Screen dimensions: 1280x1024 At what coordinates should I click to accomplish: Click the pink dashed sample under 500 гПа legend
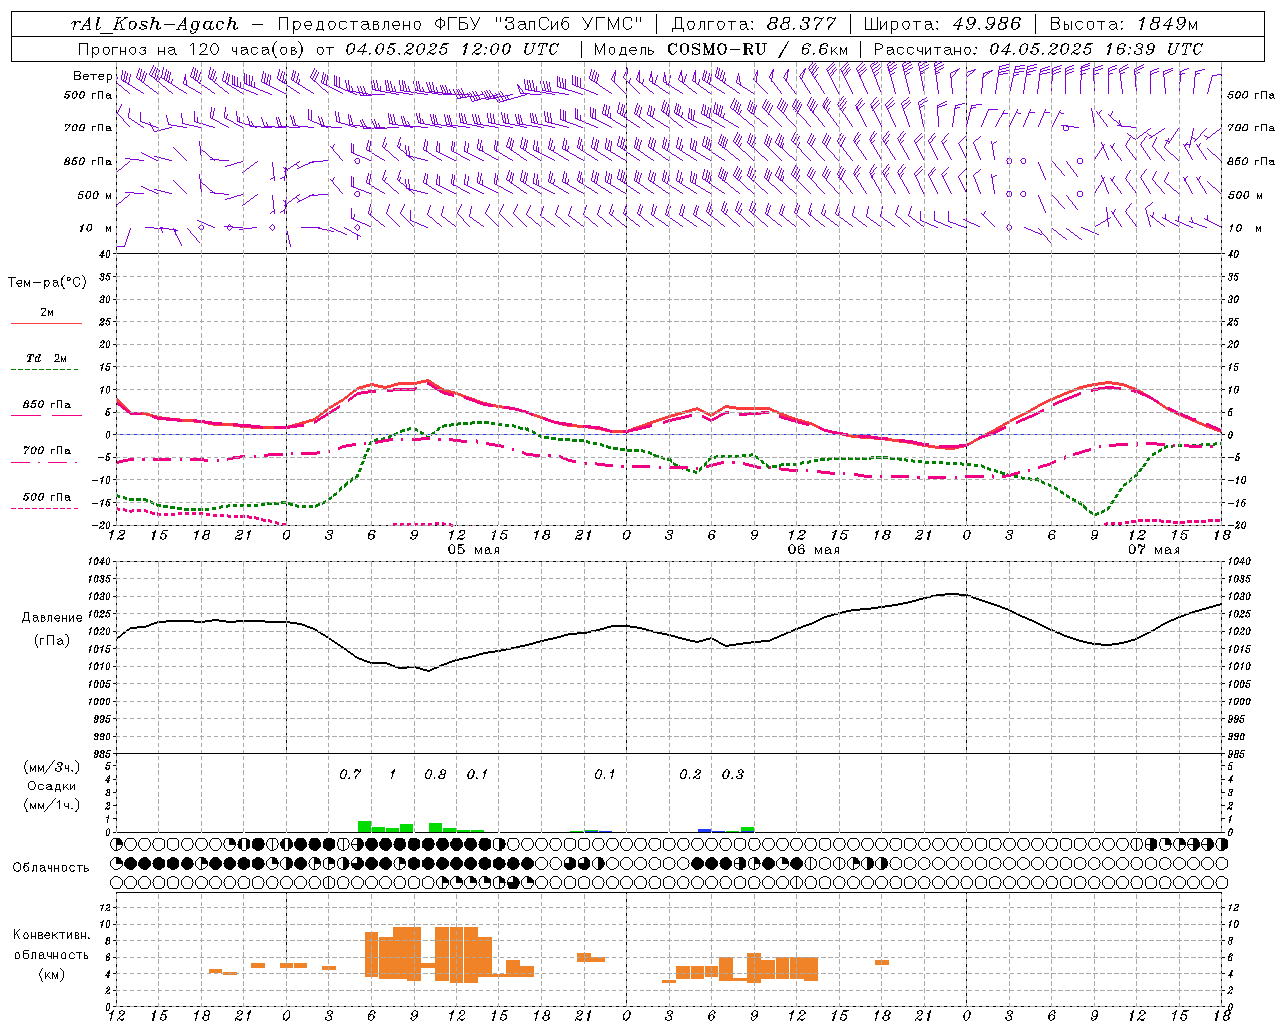coord(44,508)
